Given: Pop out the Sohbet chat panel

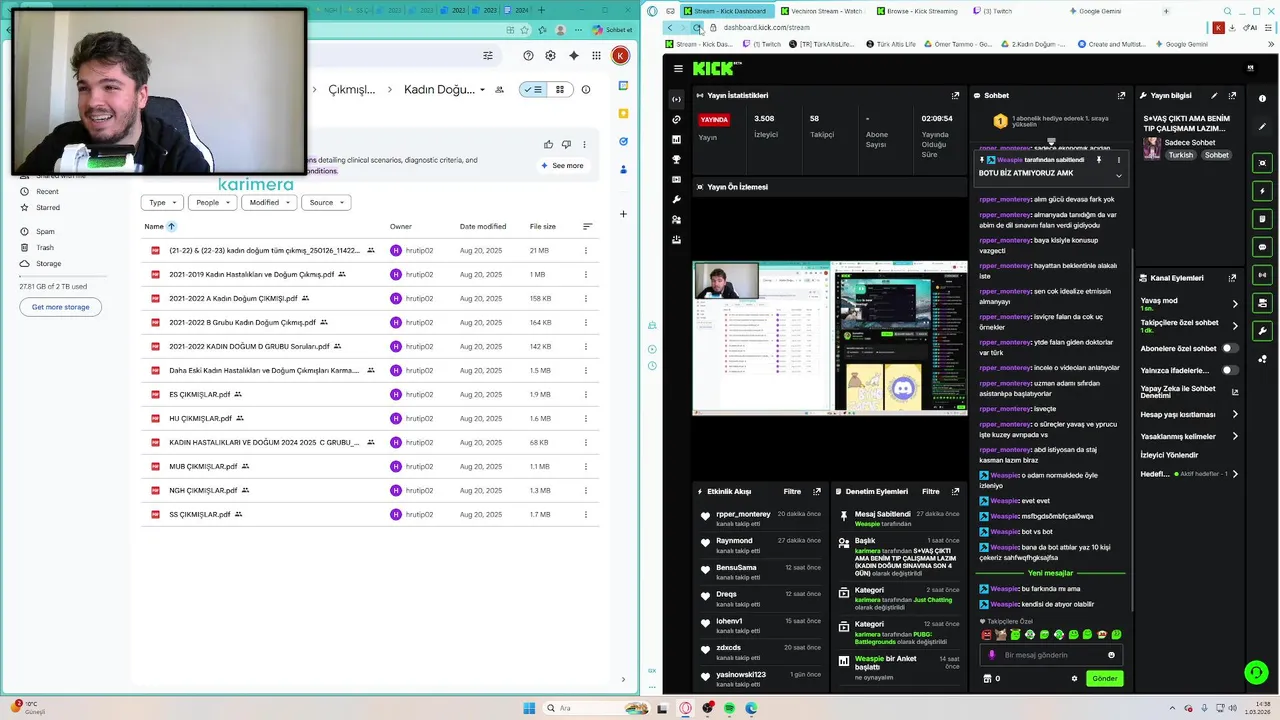Looking at the screenshot, I should point(1121,96).
